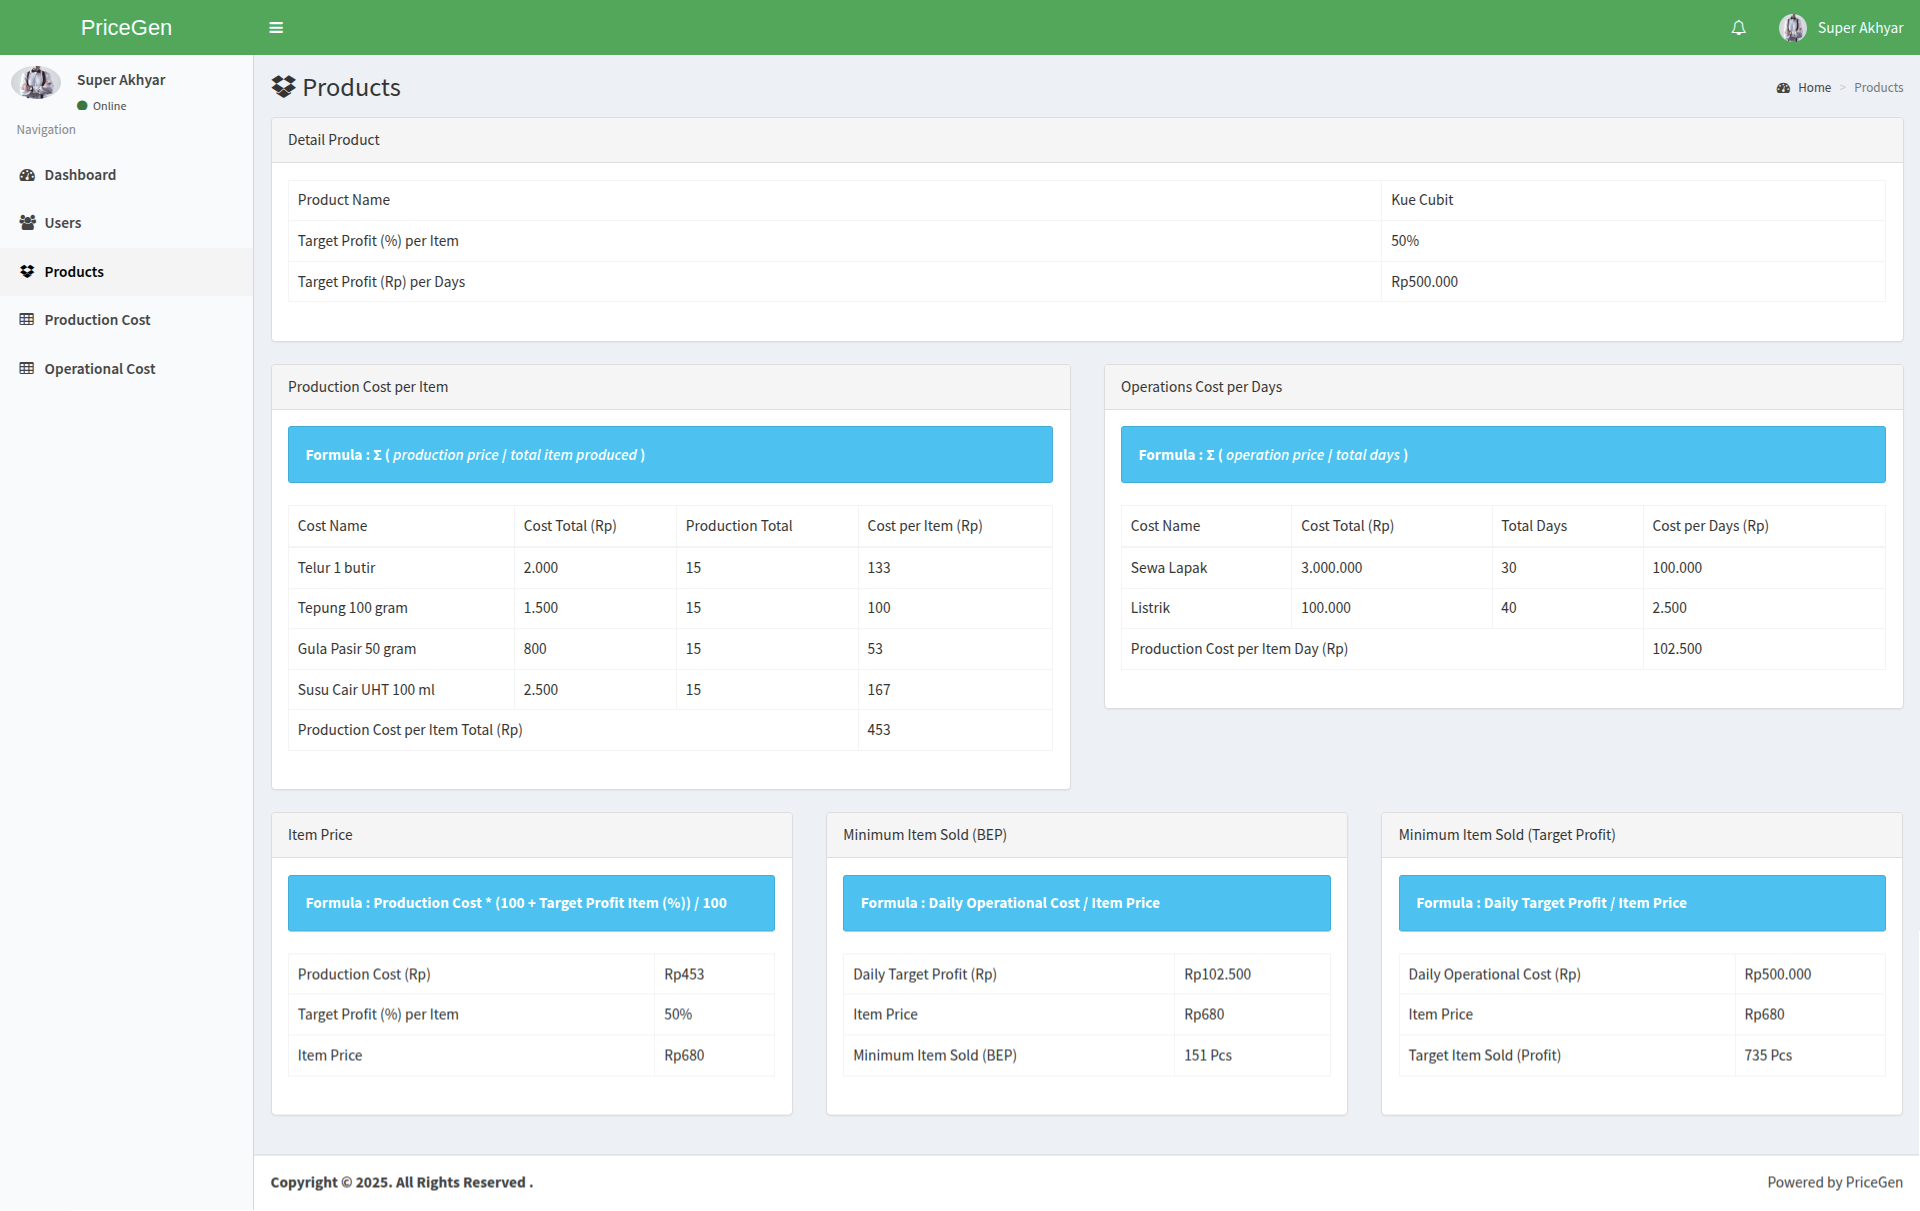
Task: Click the Users group icon in sidebar
Action: 27,223
